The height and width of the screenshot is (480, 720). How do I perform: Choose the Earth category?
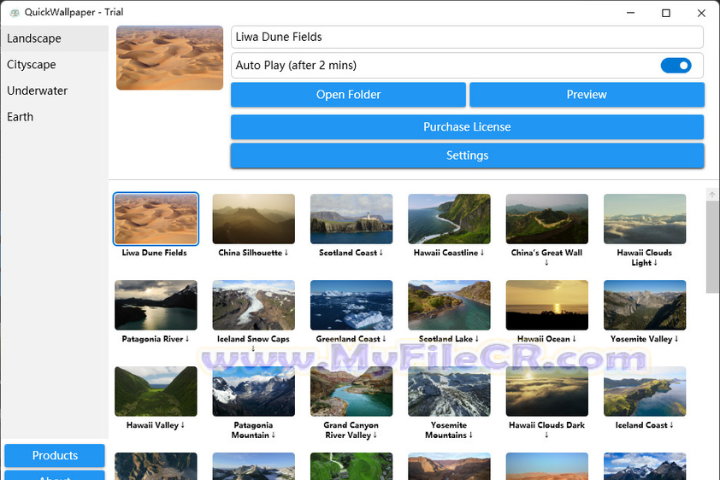click(x=54, y=117)
